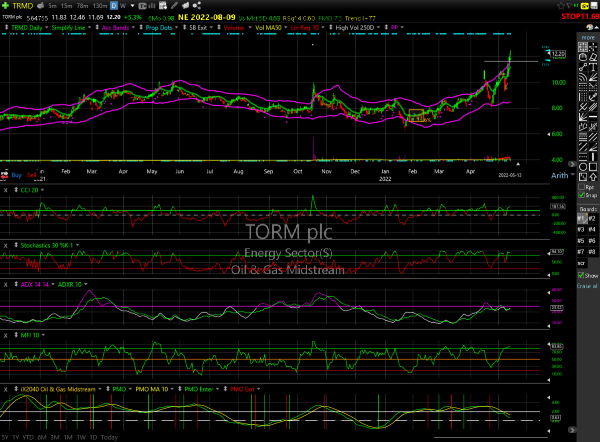Select the grid layout drawing tool
This screenshot has height=442, width=600.
point(583,47)
